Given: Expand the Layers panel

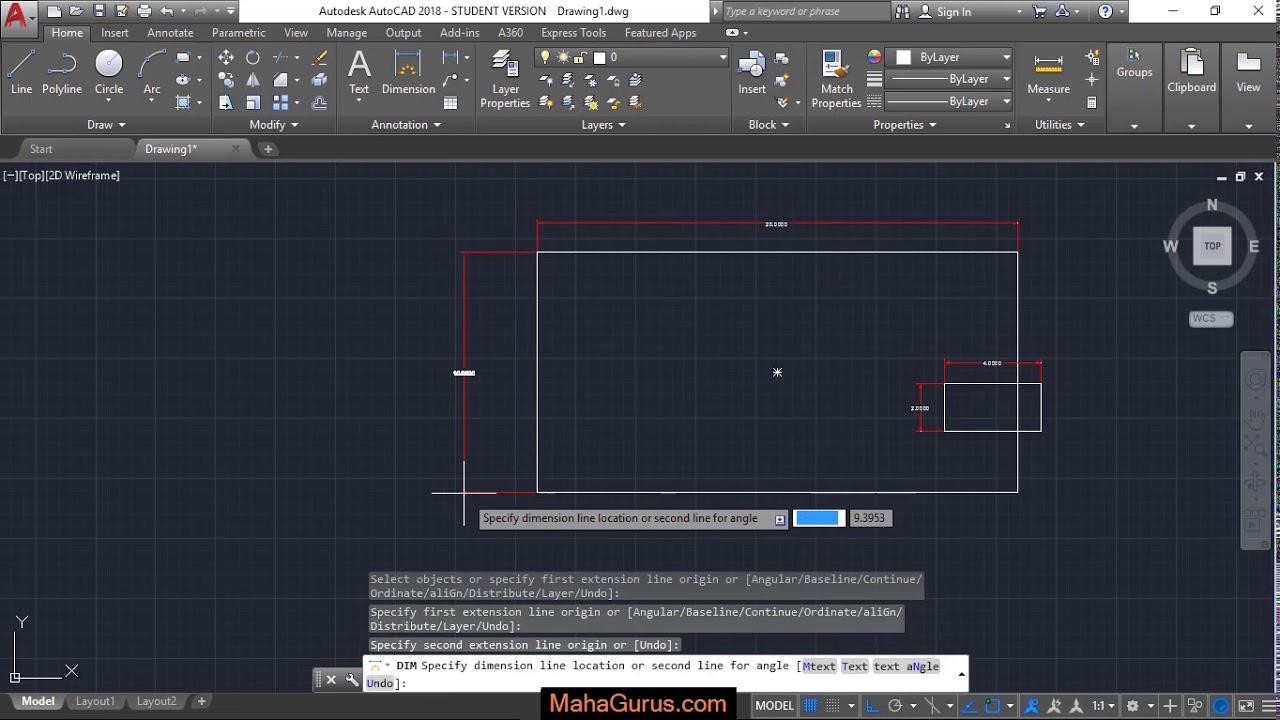Looking at the screenshot, I should (604, 125).
